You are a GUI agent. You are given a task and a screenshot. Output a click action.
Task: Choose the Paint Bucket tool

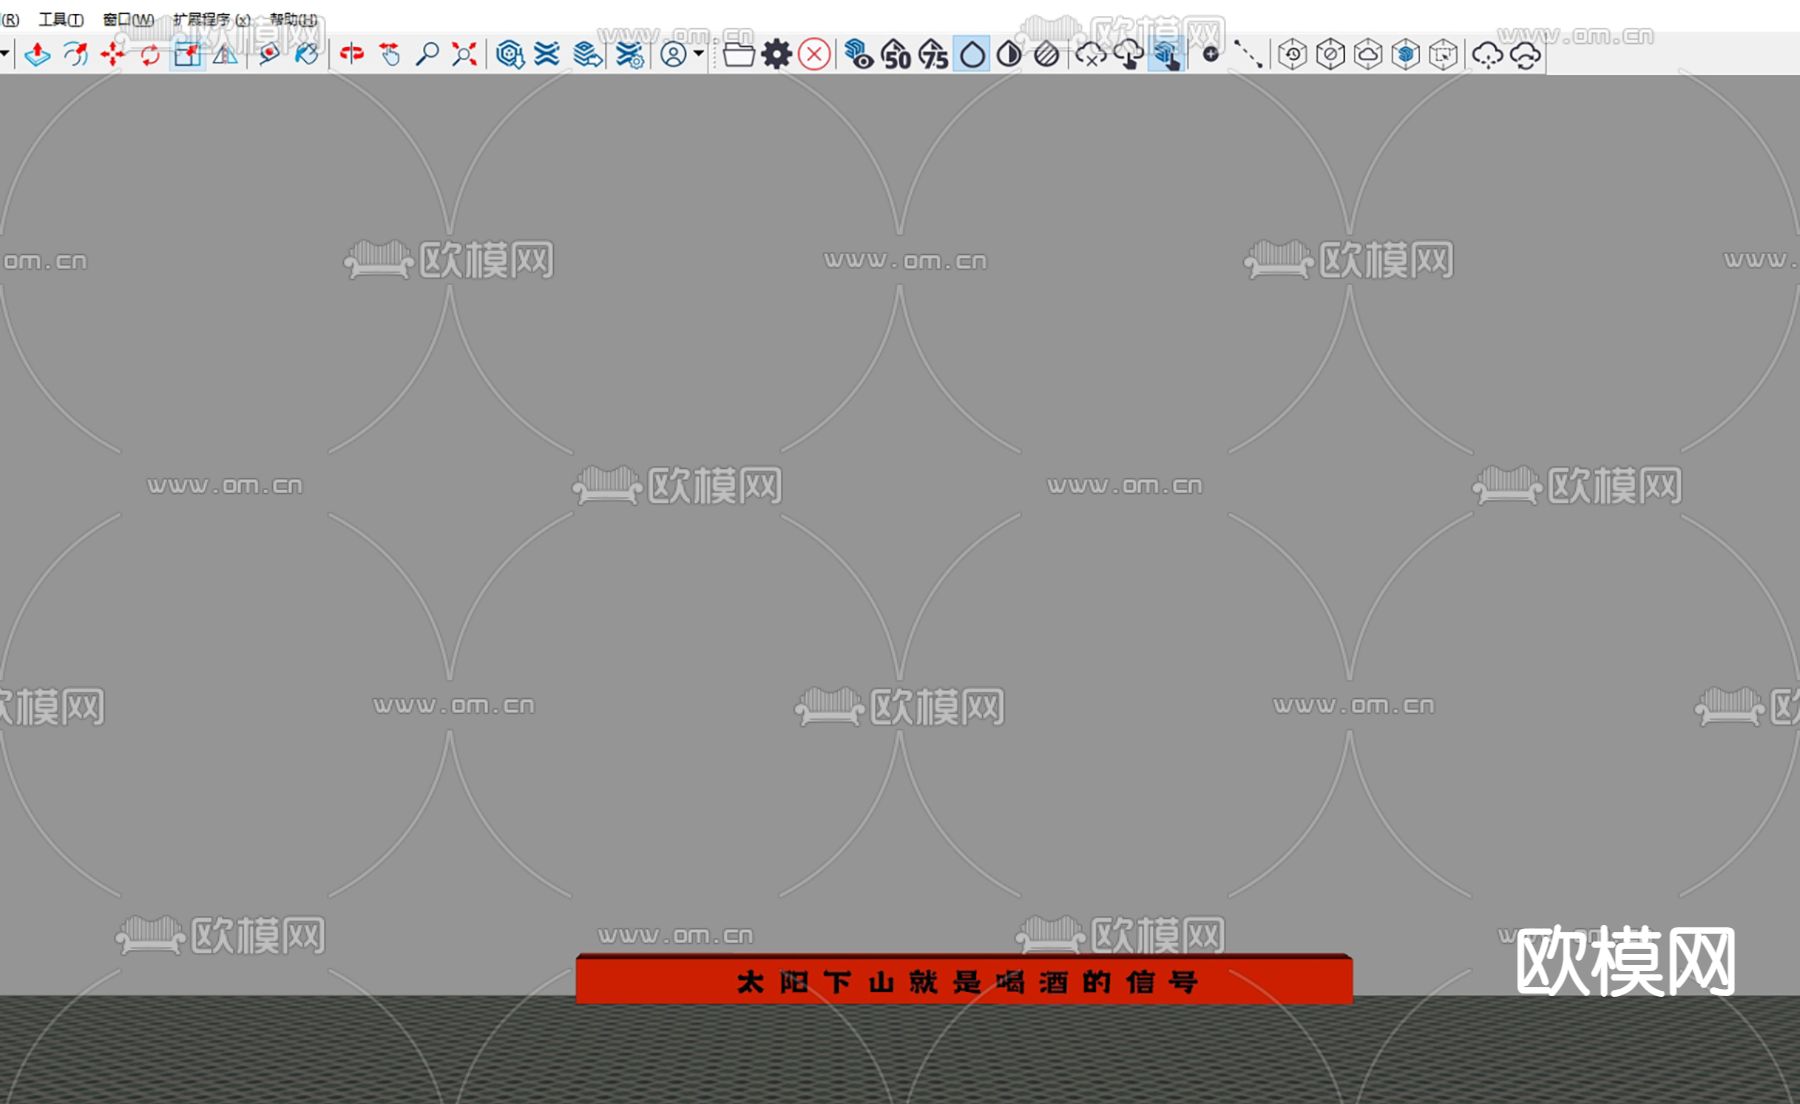306,57
